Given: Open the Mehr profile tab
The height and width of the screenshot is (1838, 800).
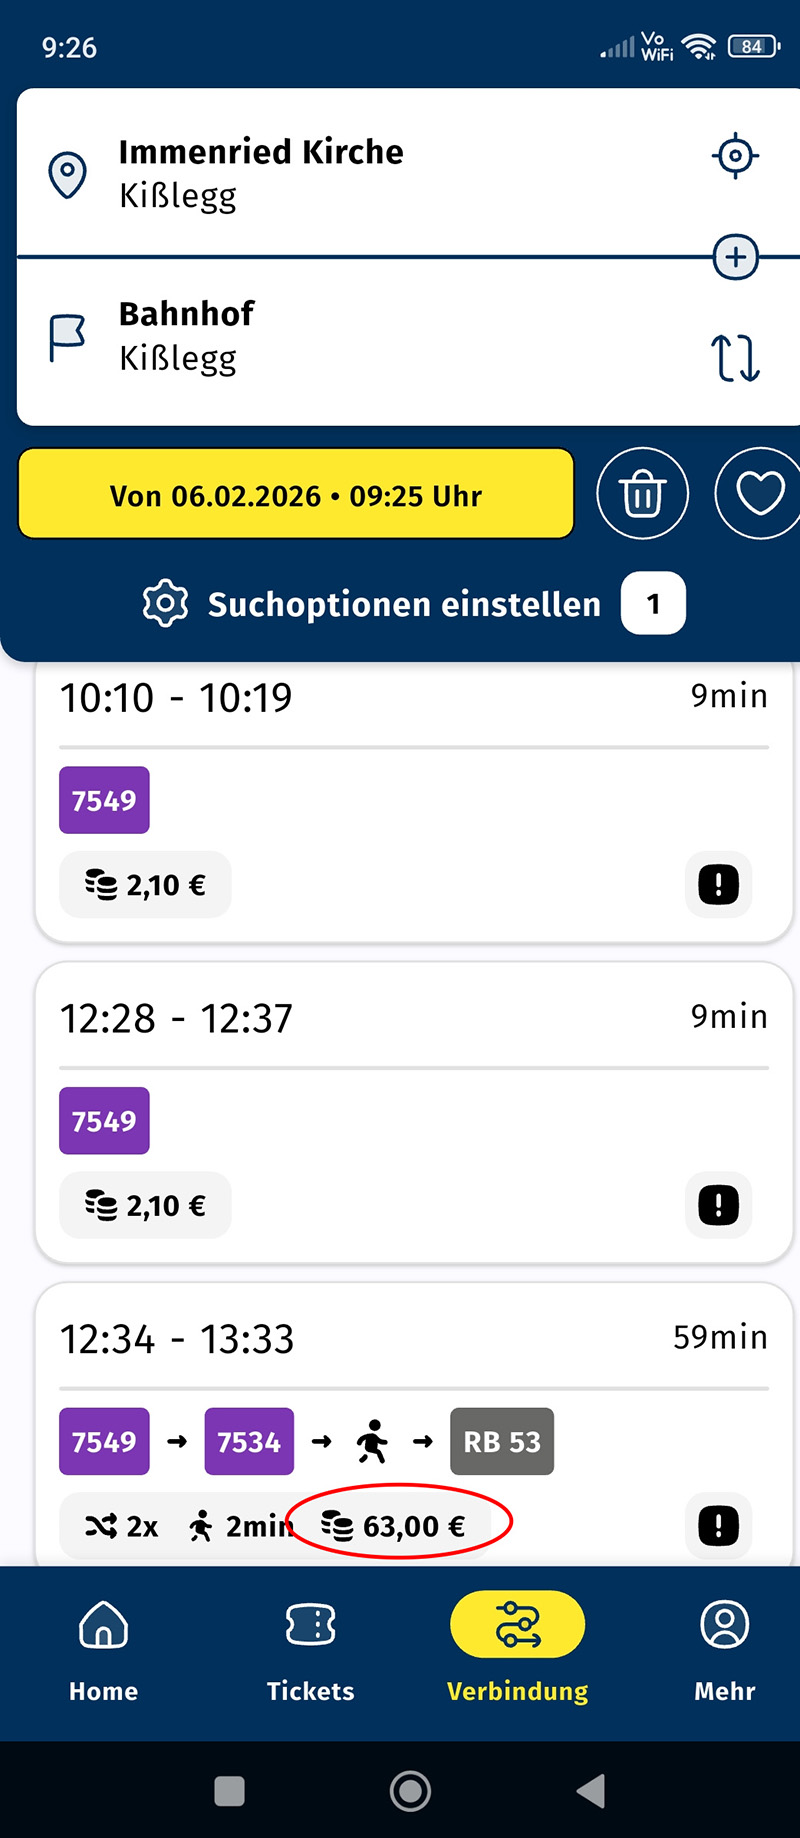Looking at the screenshot, I should click(725, 1650).
